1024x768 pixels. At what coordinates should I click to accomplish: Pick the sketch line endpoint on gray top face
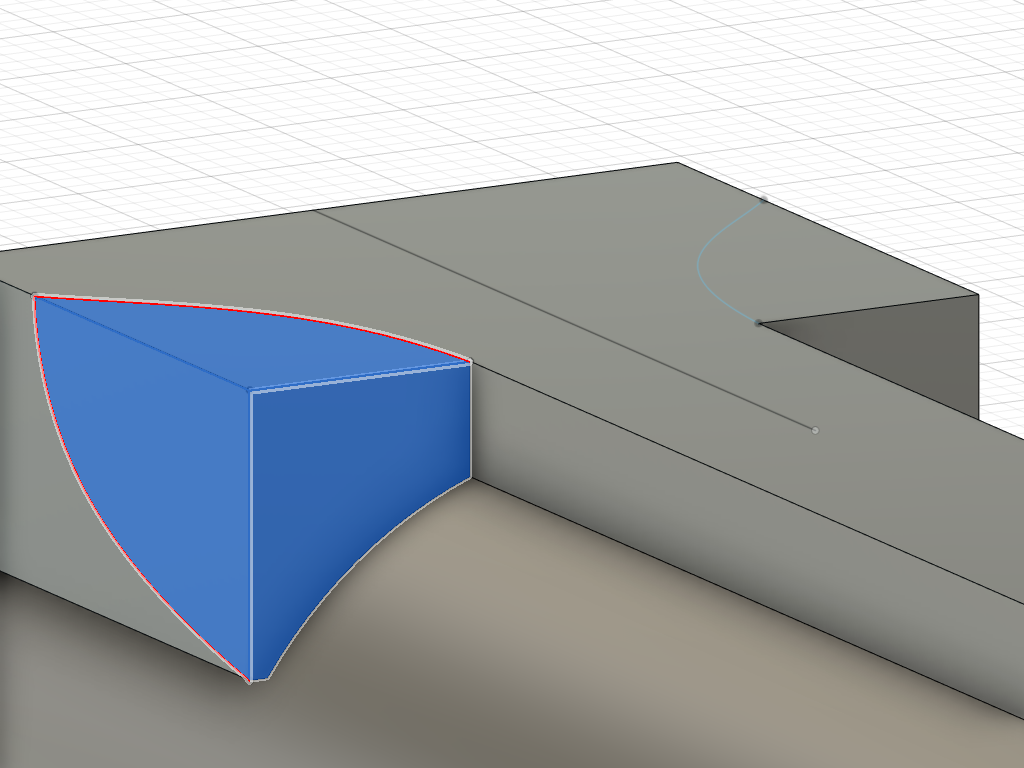[x=814, y=430]
